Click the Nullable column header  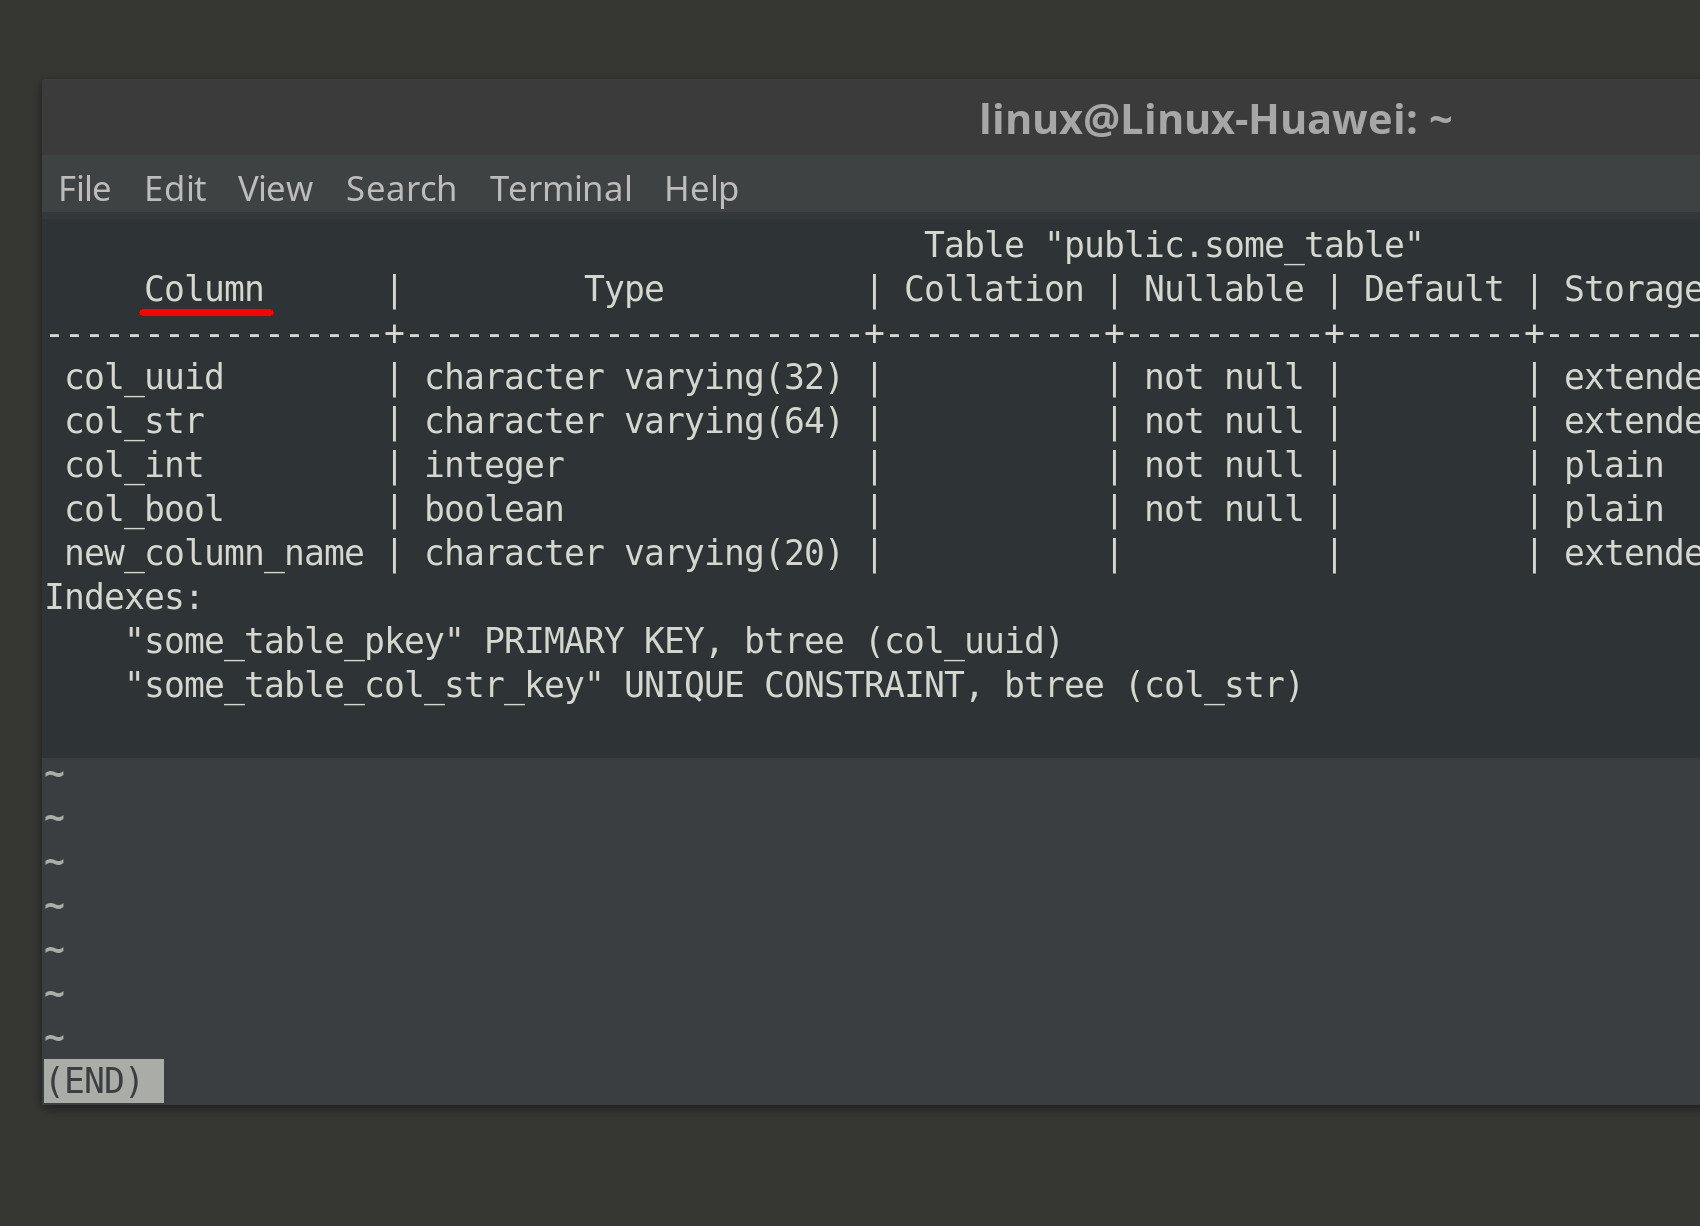point(1223,288)
